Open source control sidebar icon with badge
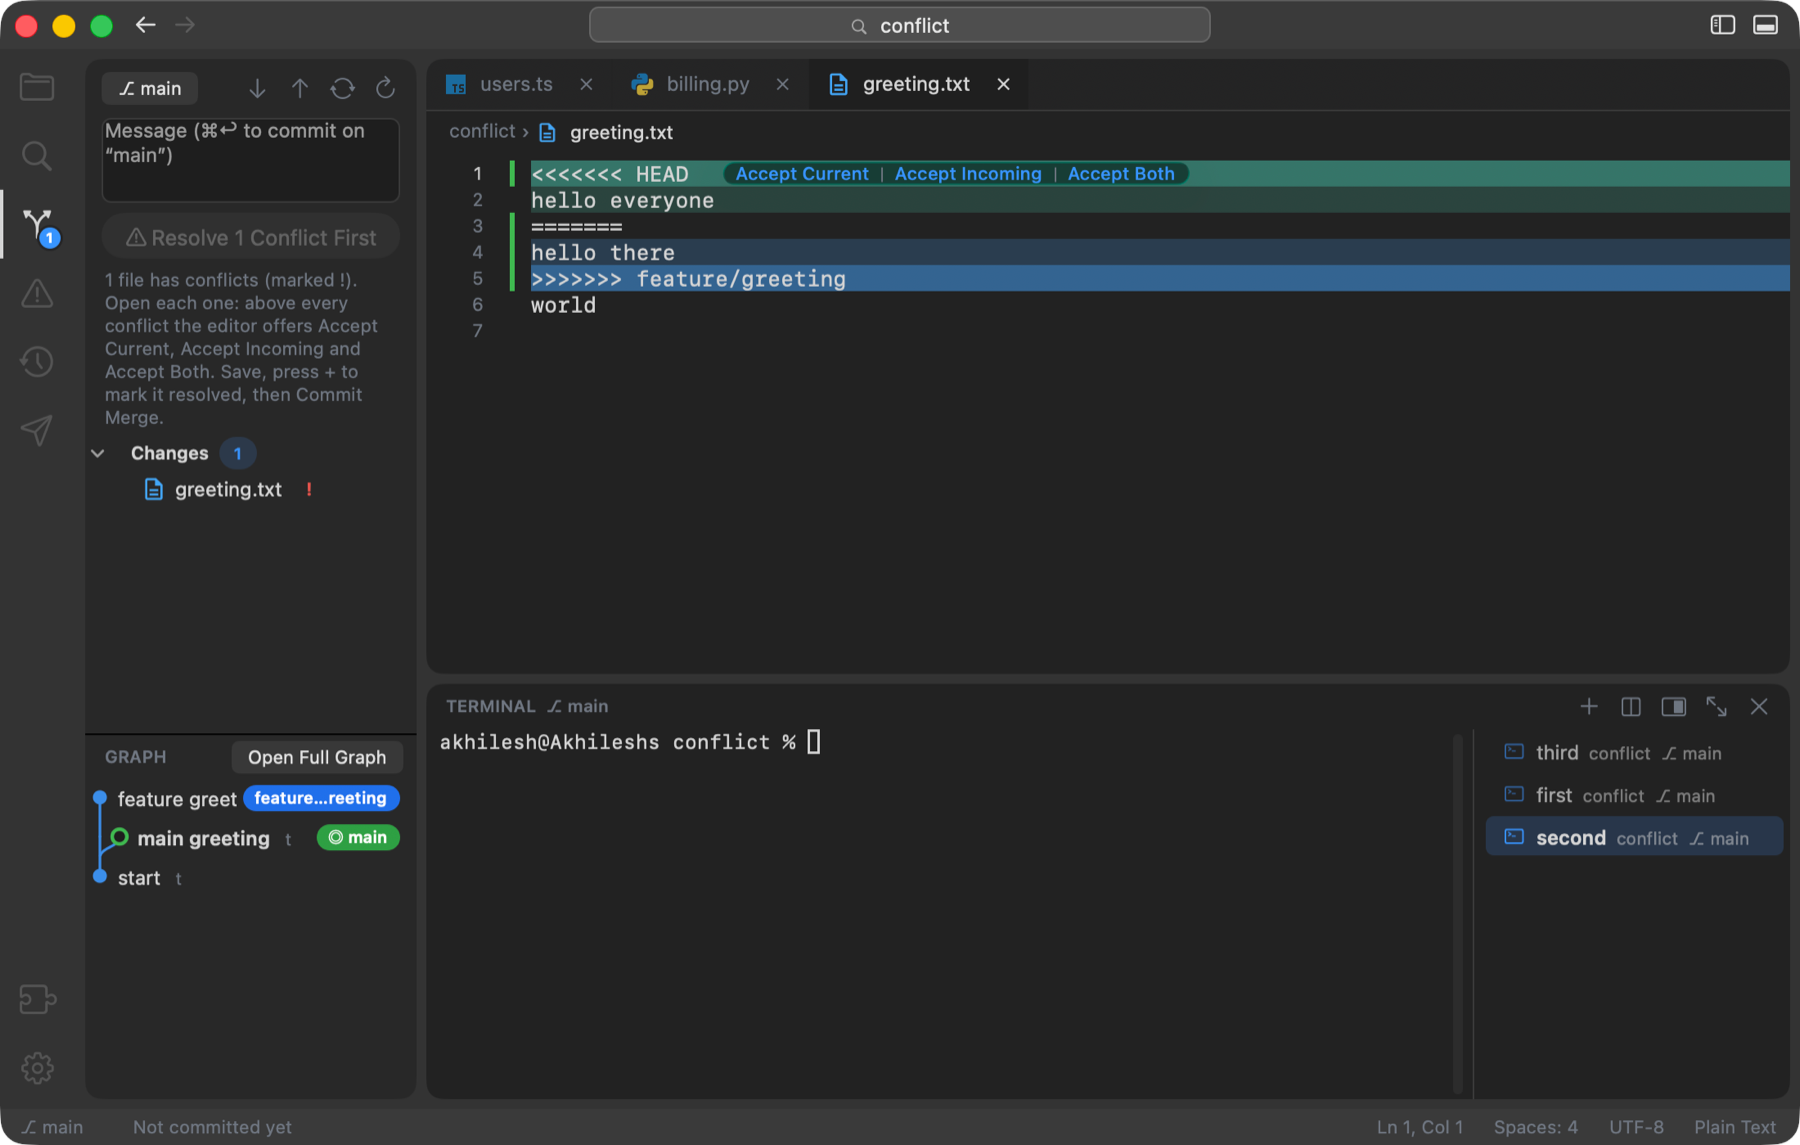 tap(38, 225)
